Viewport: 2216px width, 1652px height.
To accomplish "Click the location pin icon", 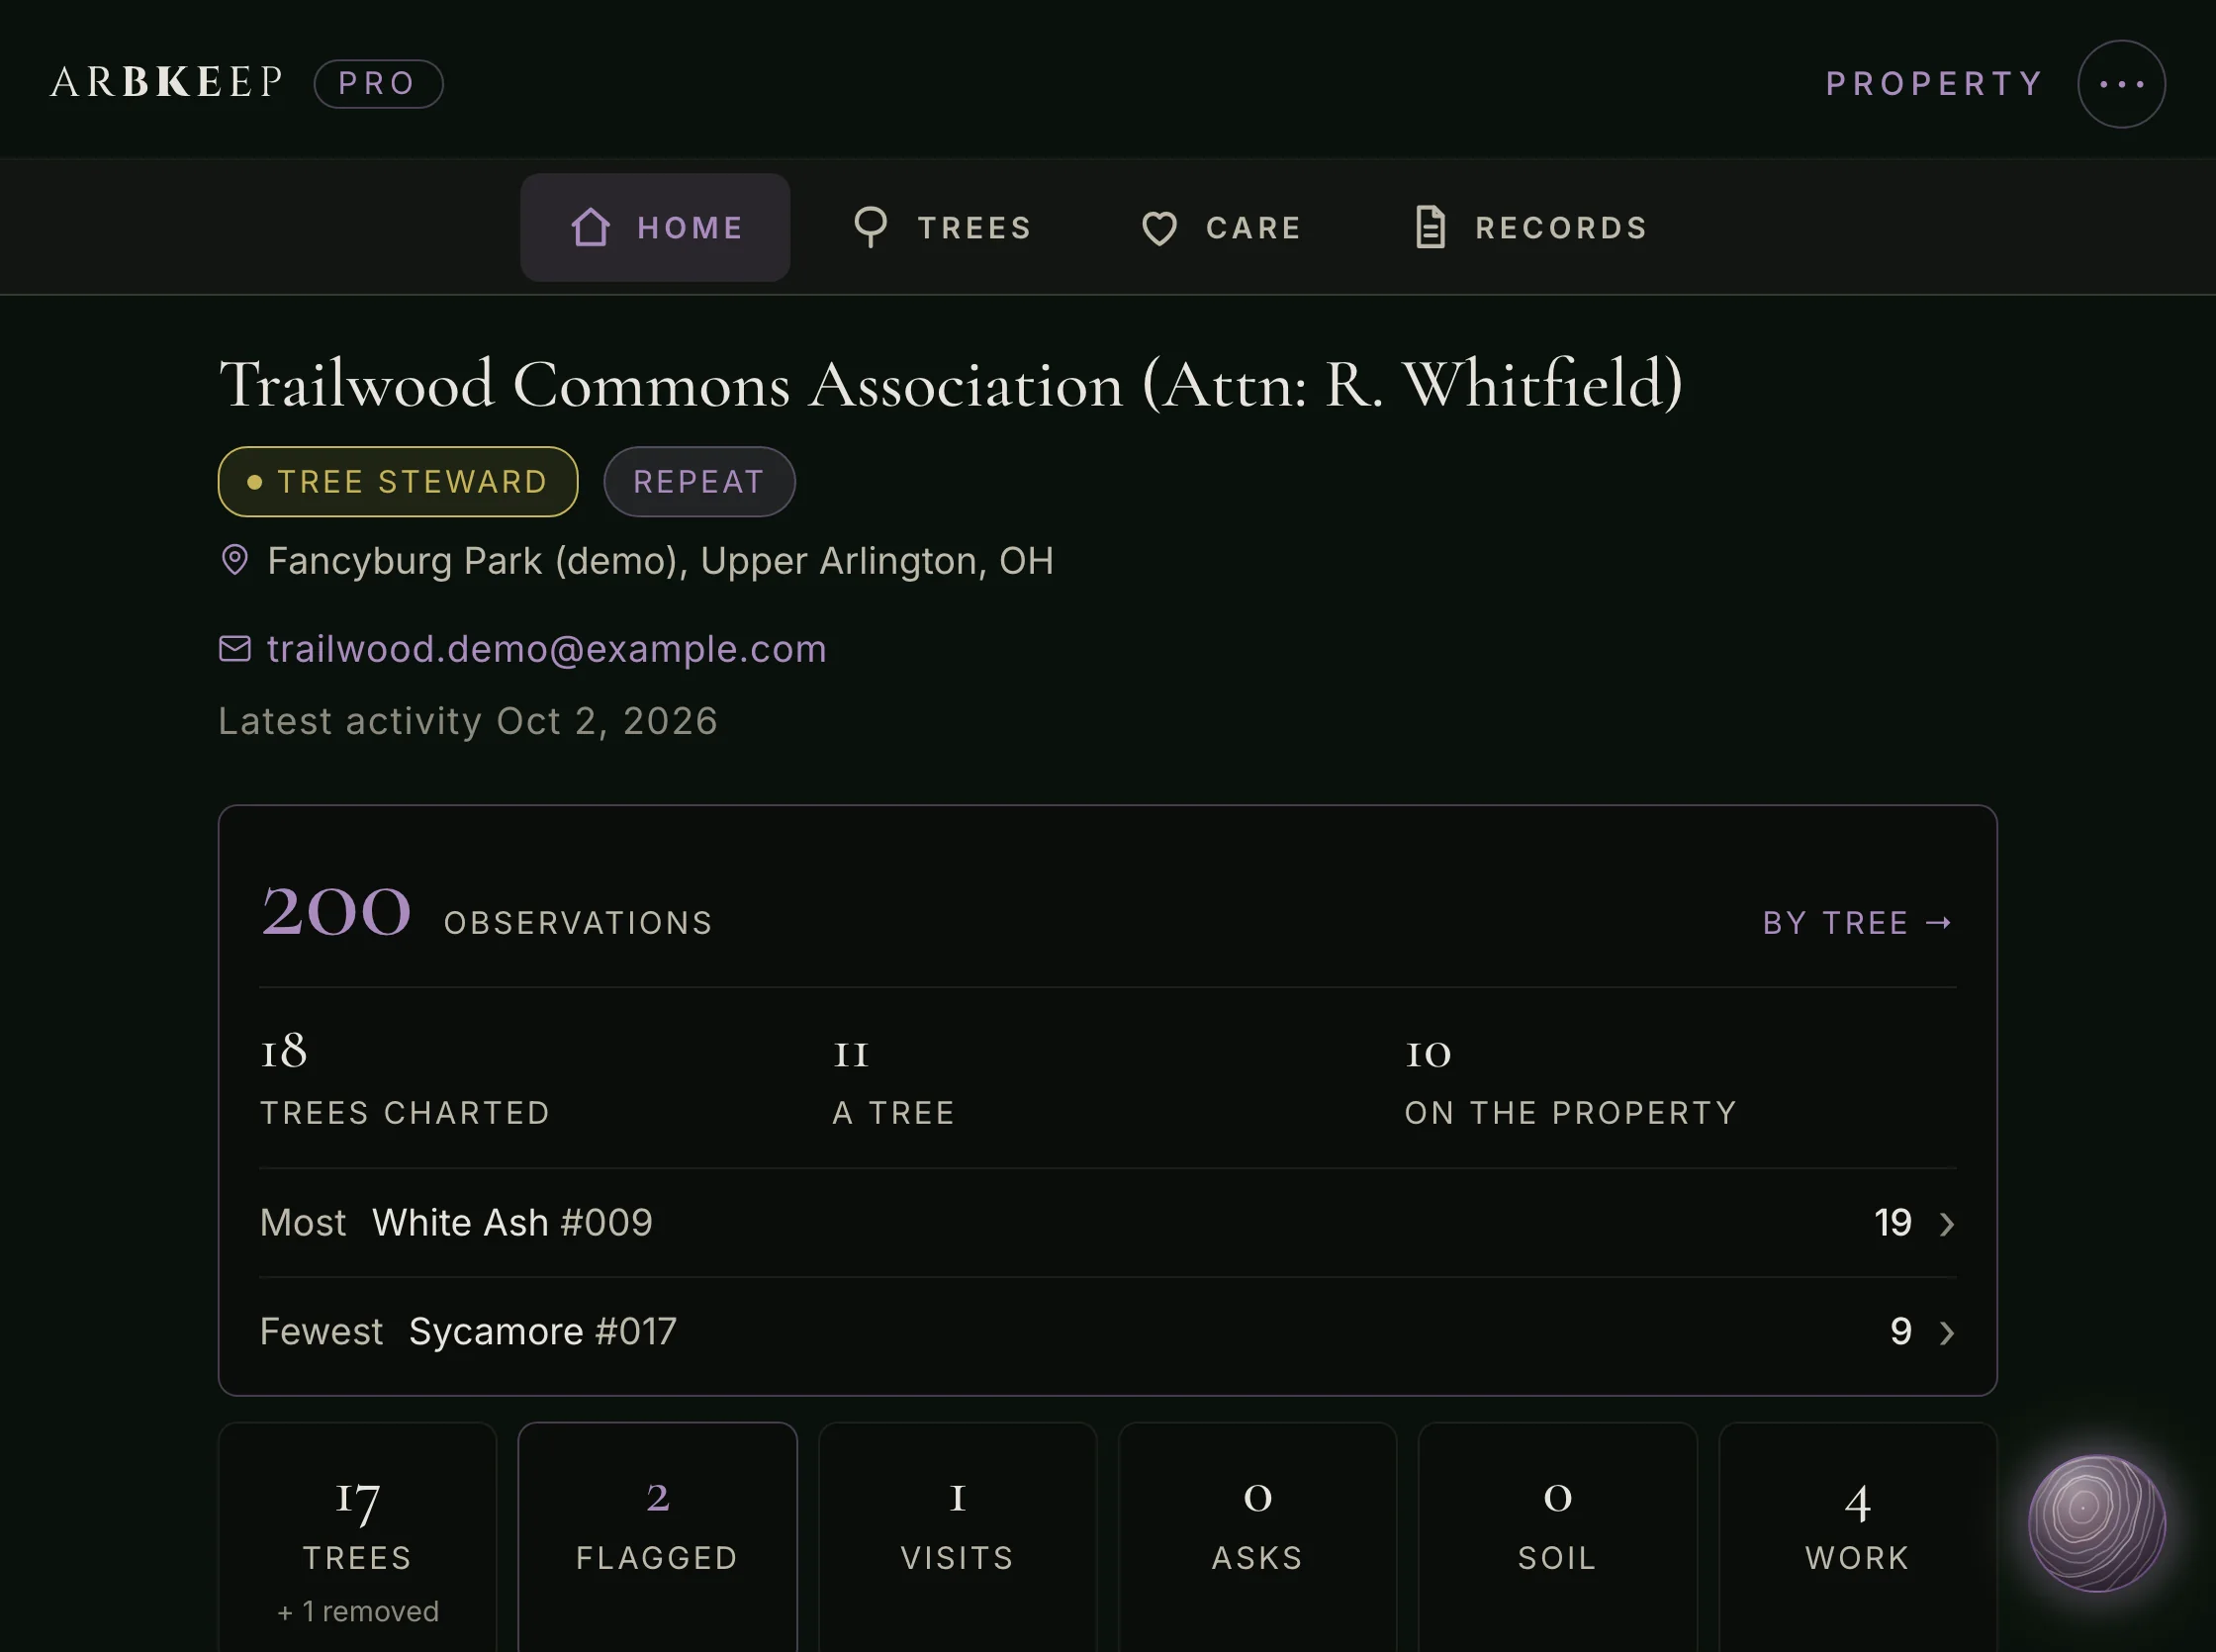I will pos(235,560).
